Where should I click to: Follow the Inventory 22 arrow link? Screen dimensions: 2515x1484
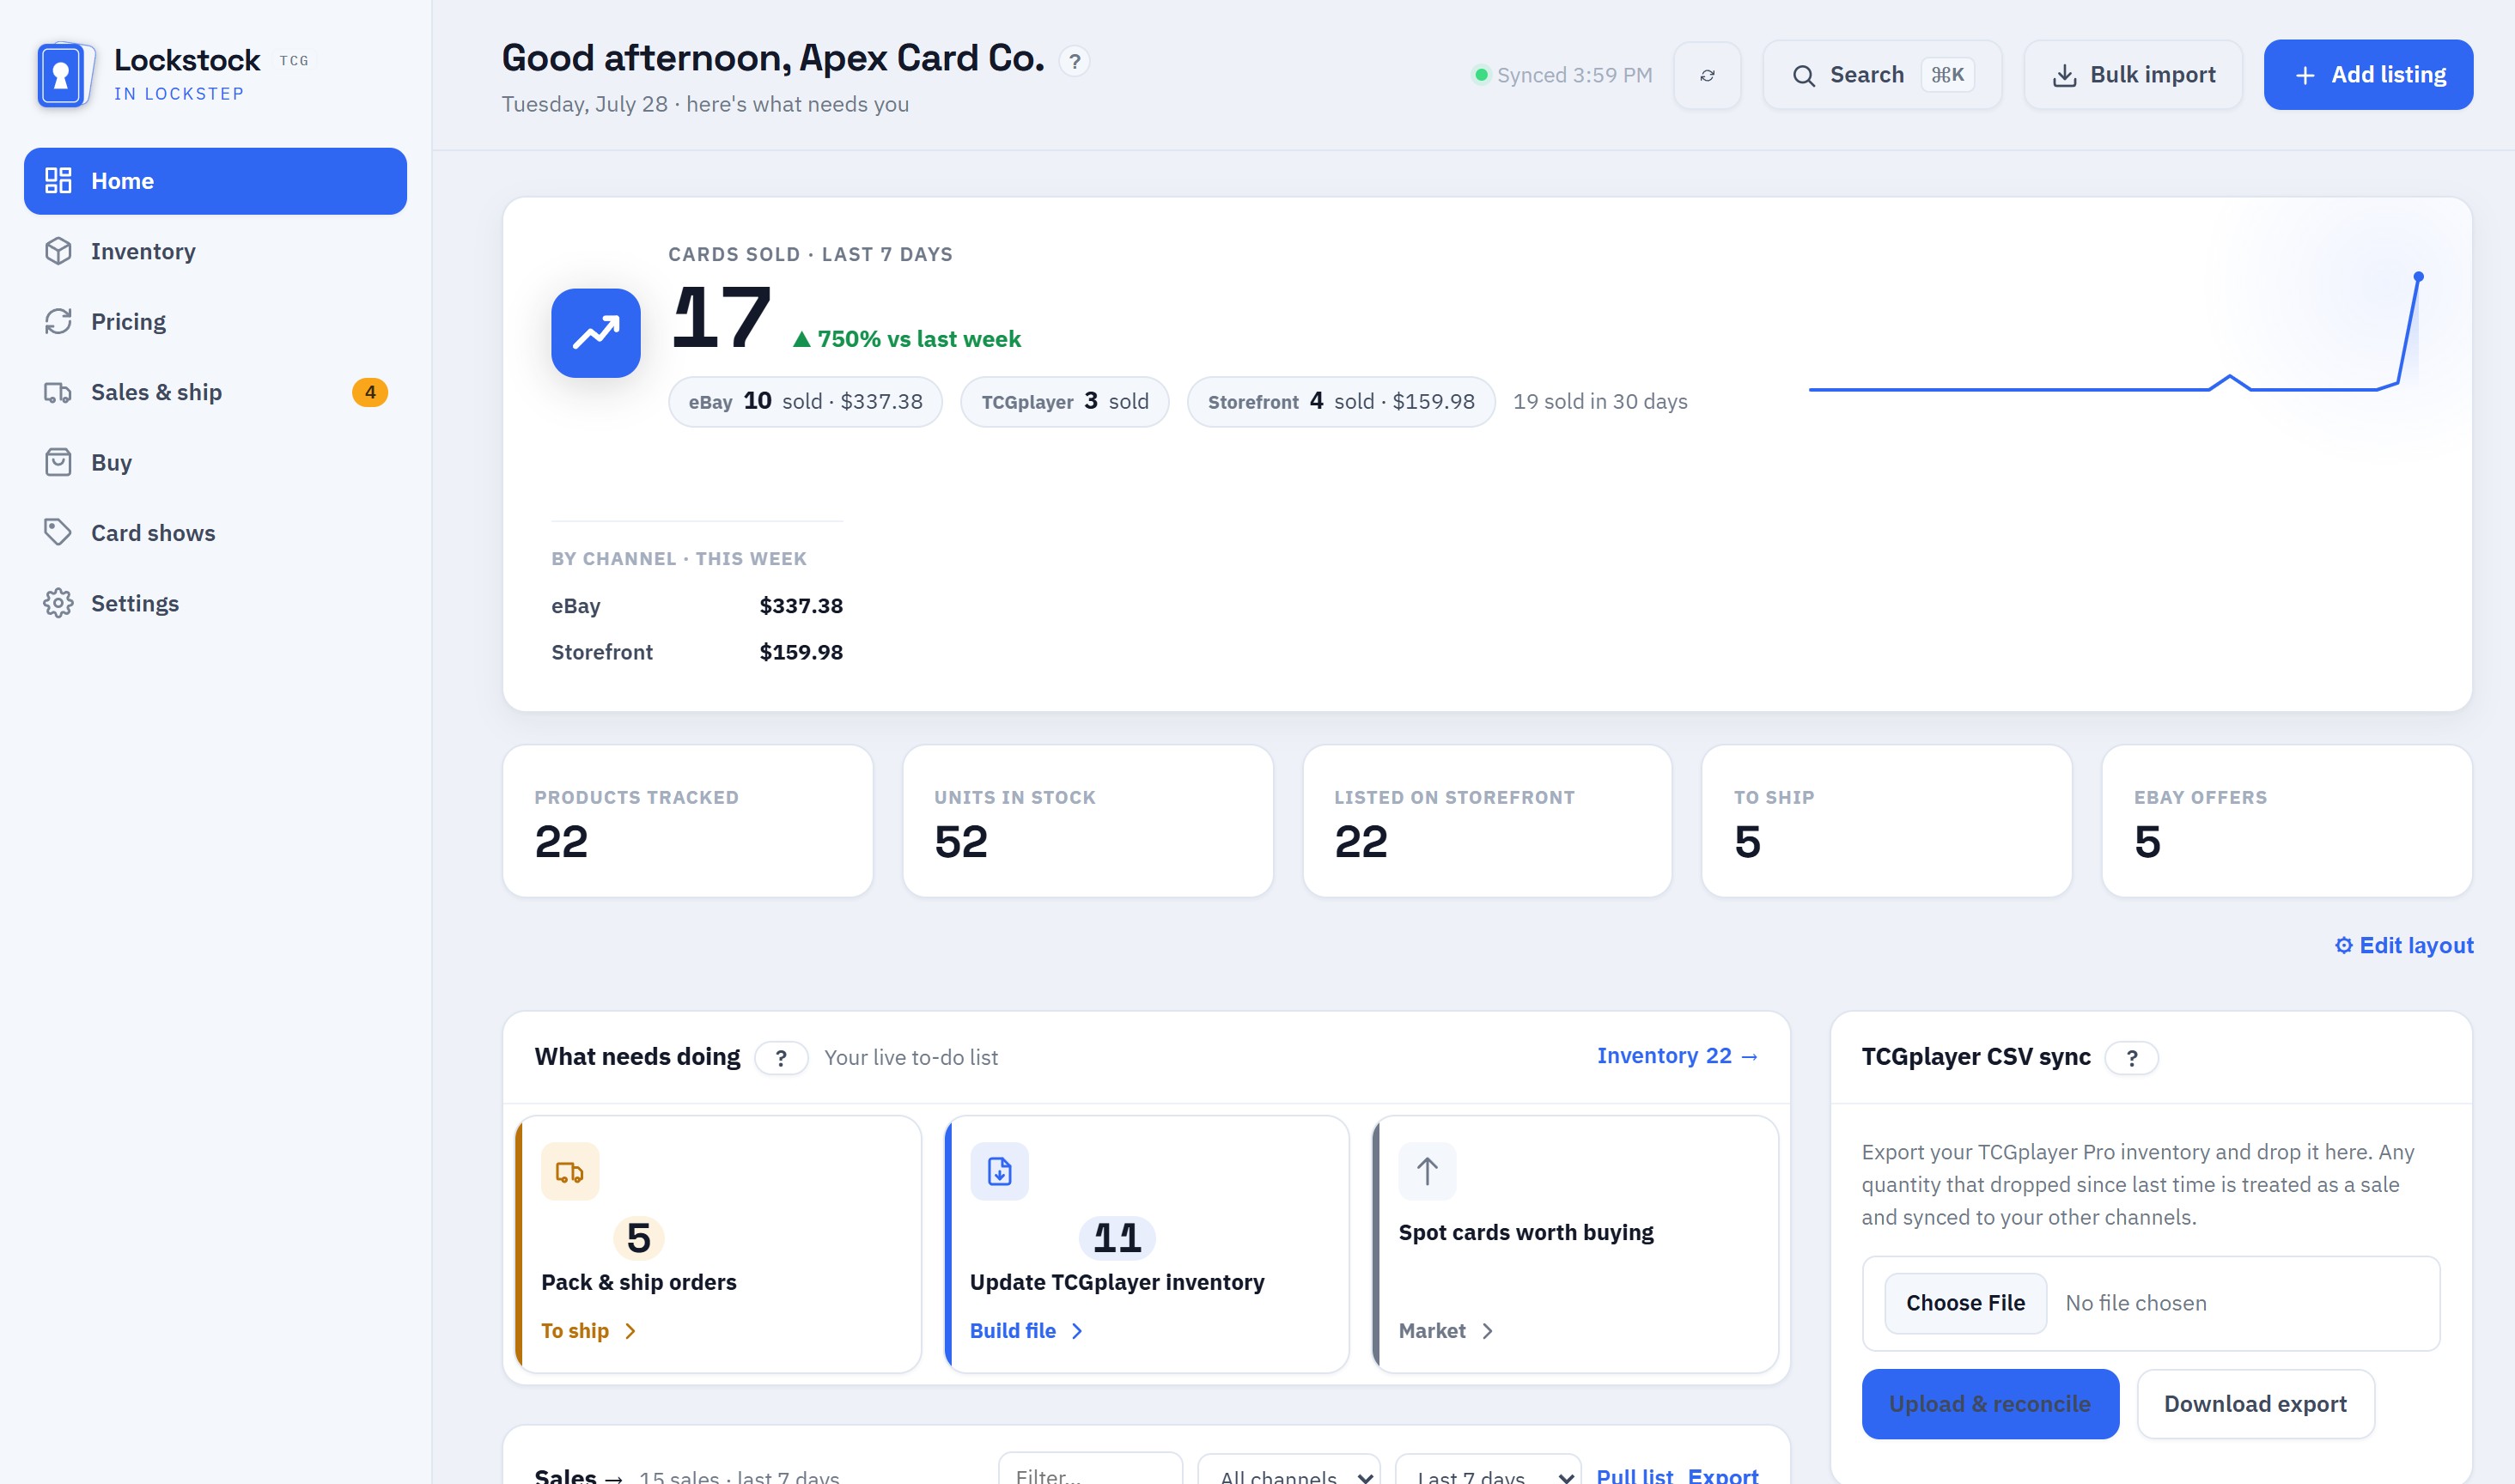(x=1677, y=1056)
